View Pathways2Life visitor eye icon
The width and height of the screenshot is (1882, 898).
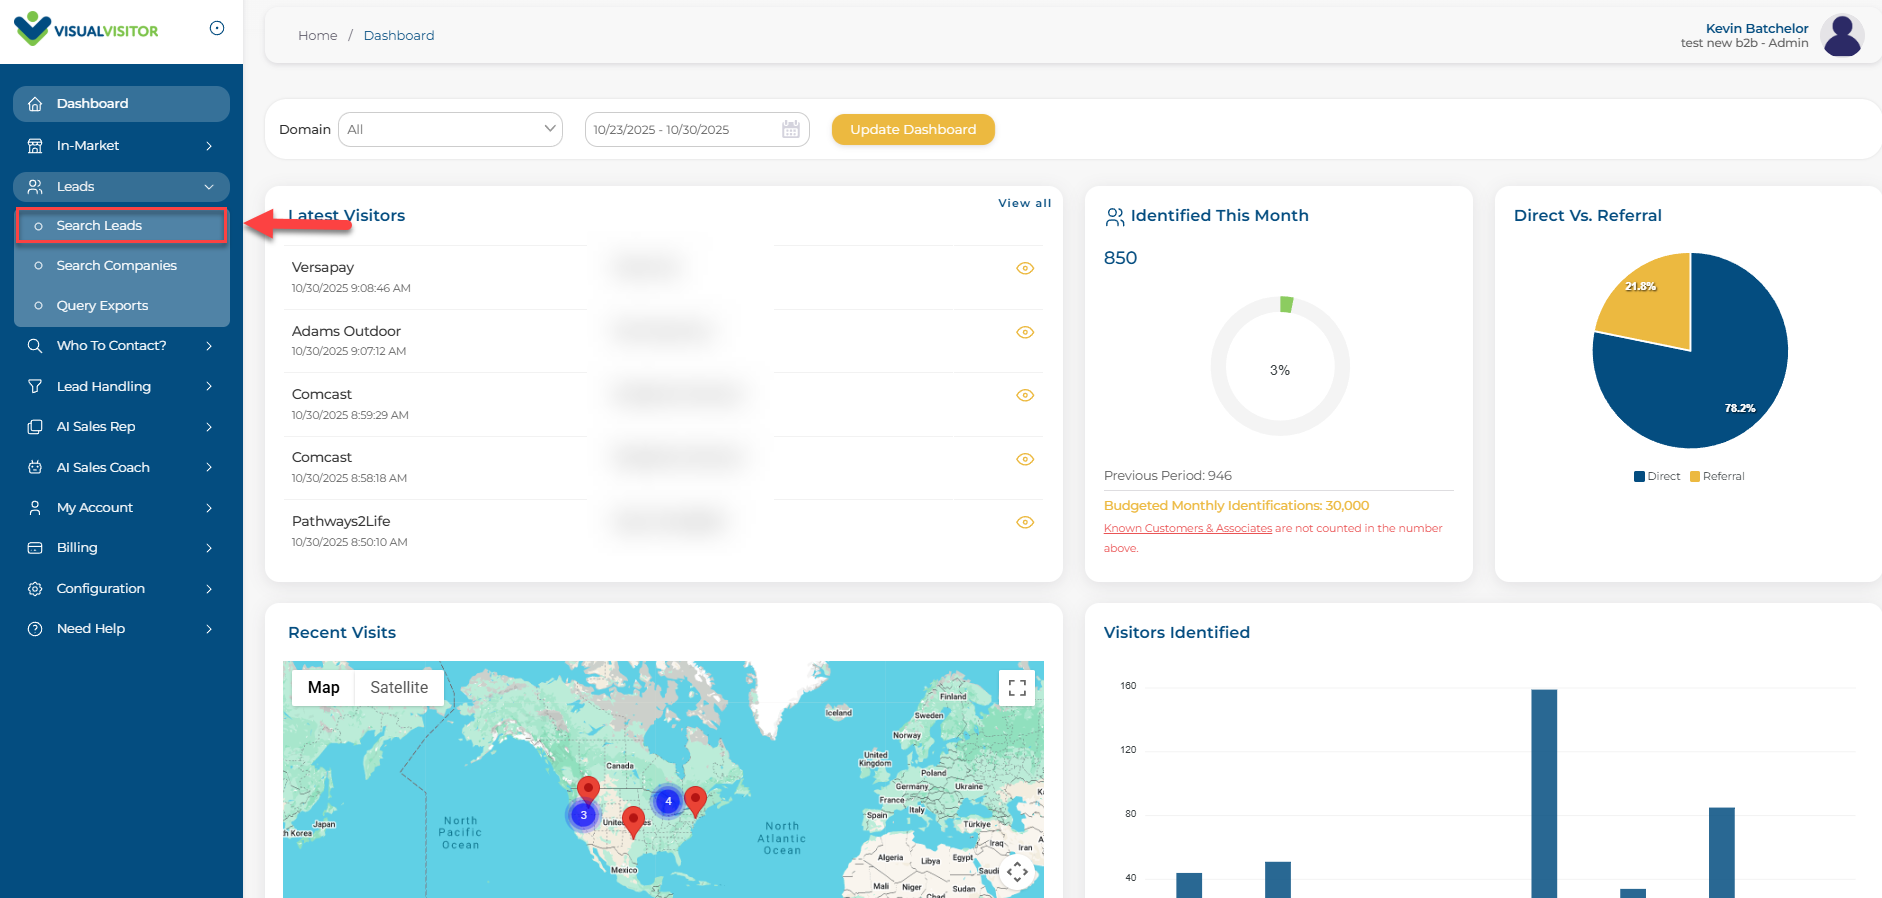coord(1025,522)
